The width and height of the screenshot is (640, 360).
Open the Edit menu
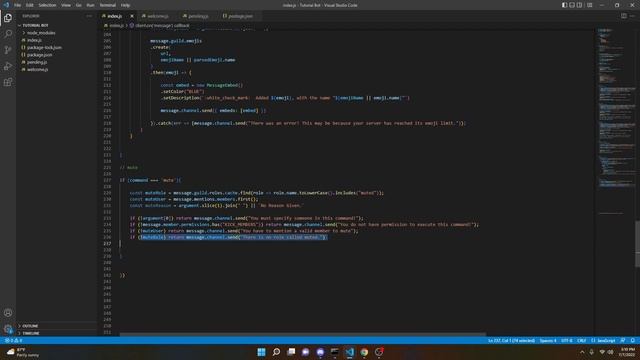coord(30,5)
